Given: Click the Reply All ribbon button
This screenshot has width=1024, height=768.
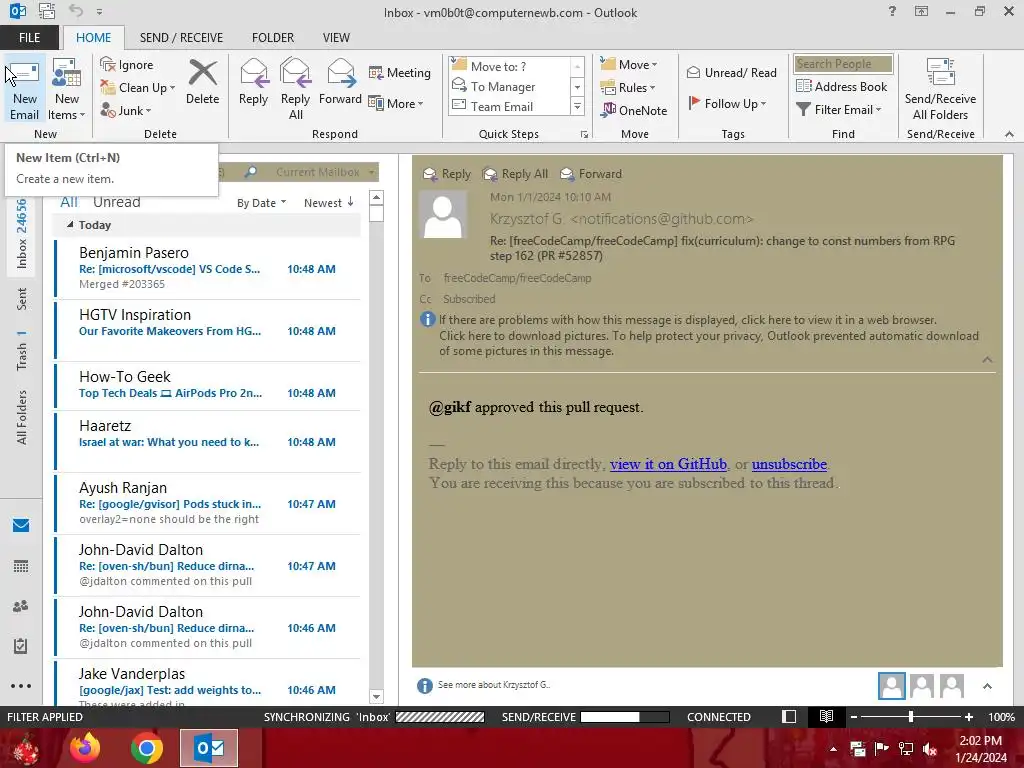Looking at the screenshot, I should click(x=295, y=89).
